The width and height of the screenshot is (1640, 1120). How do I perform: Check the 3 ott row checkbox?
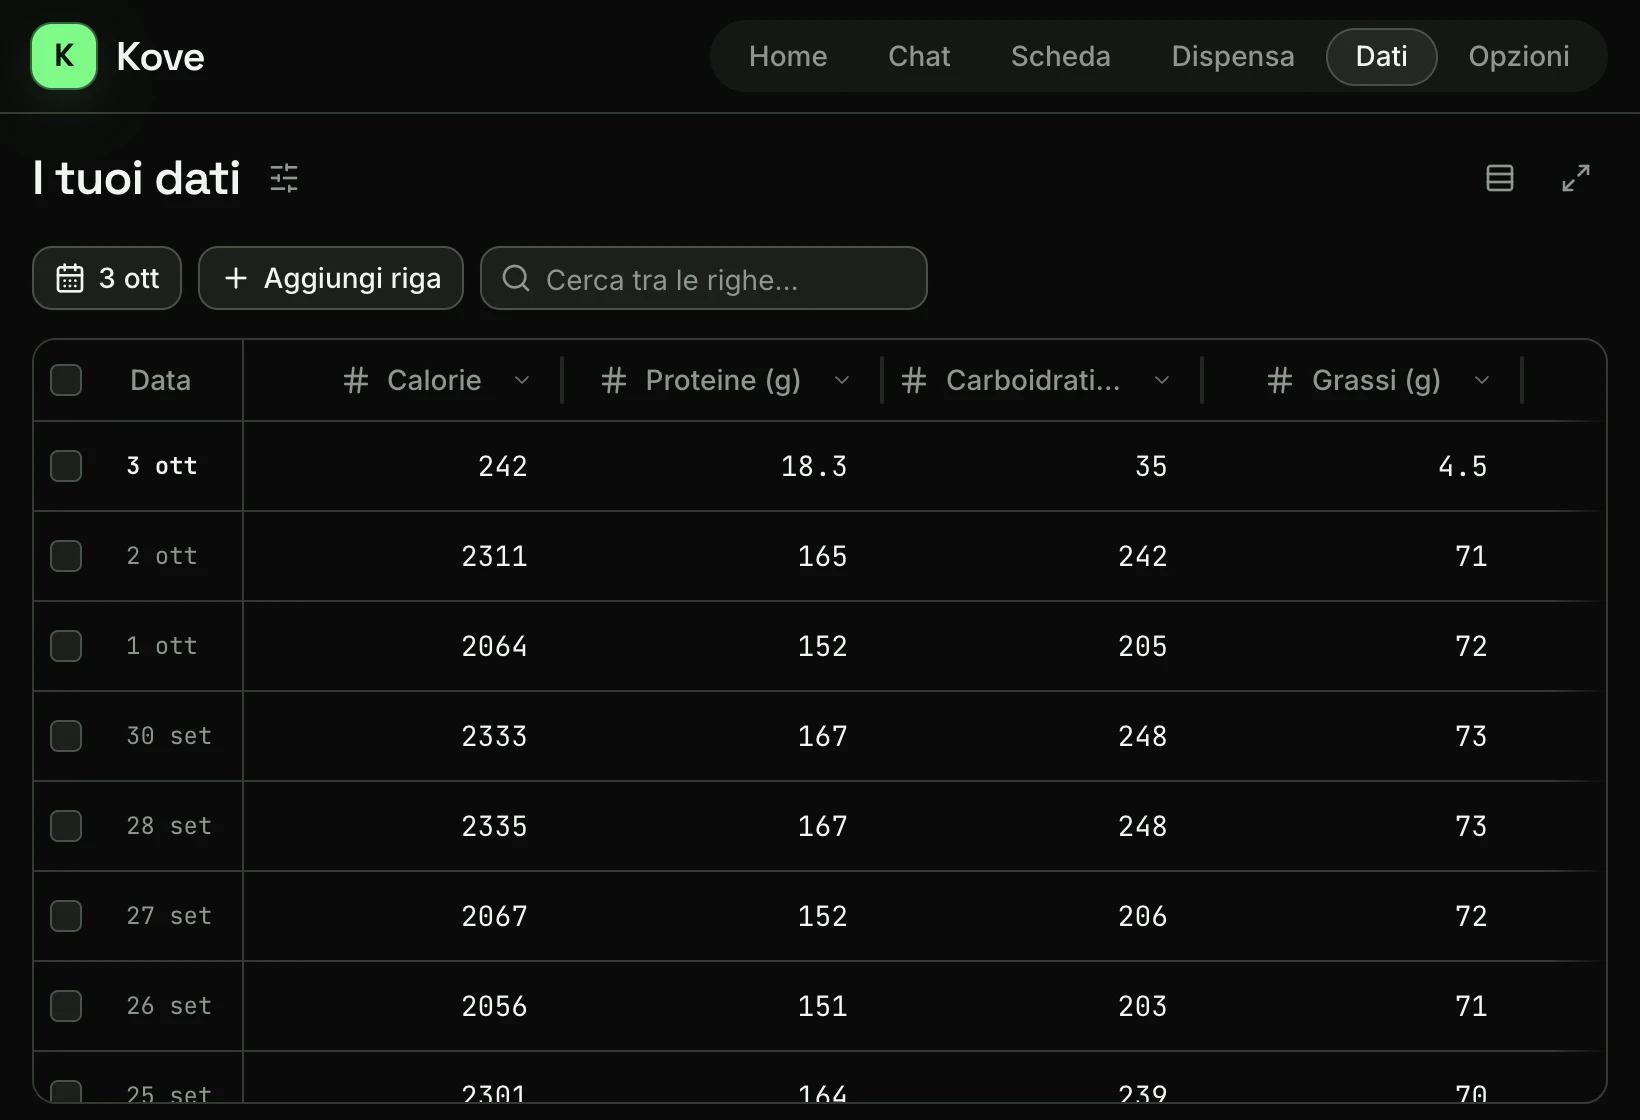[66, 466]
